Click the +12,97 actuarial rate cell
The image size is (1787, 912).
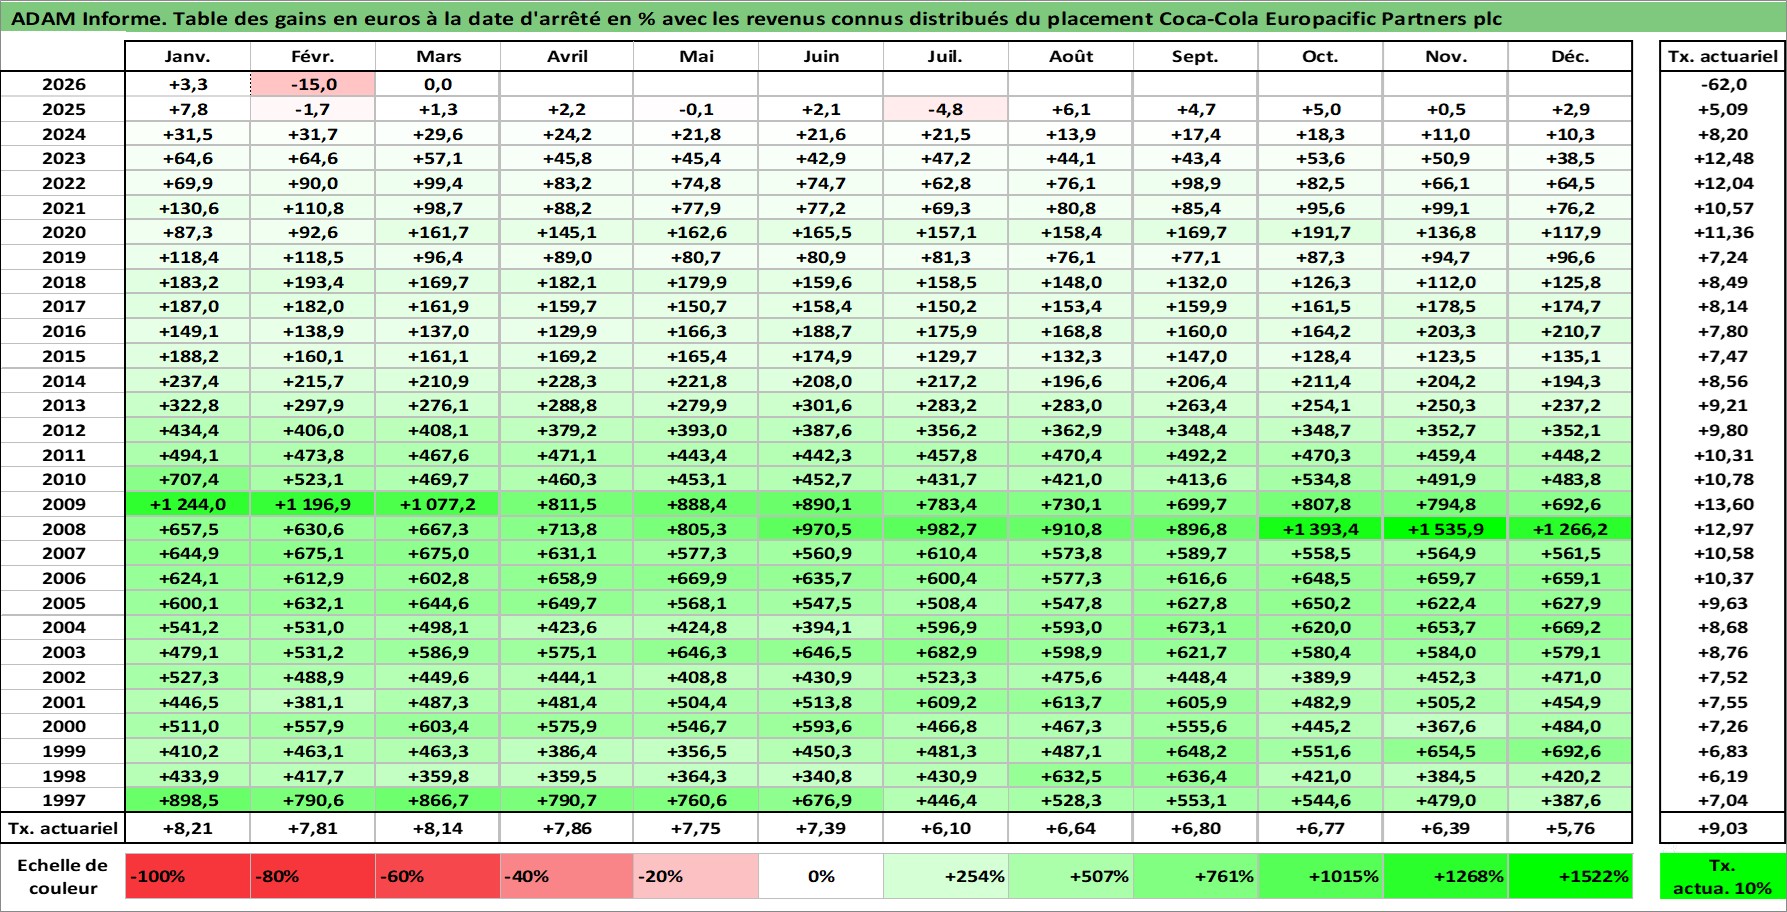pos(1722,529)
